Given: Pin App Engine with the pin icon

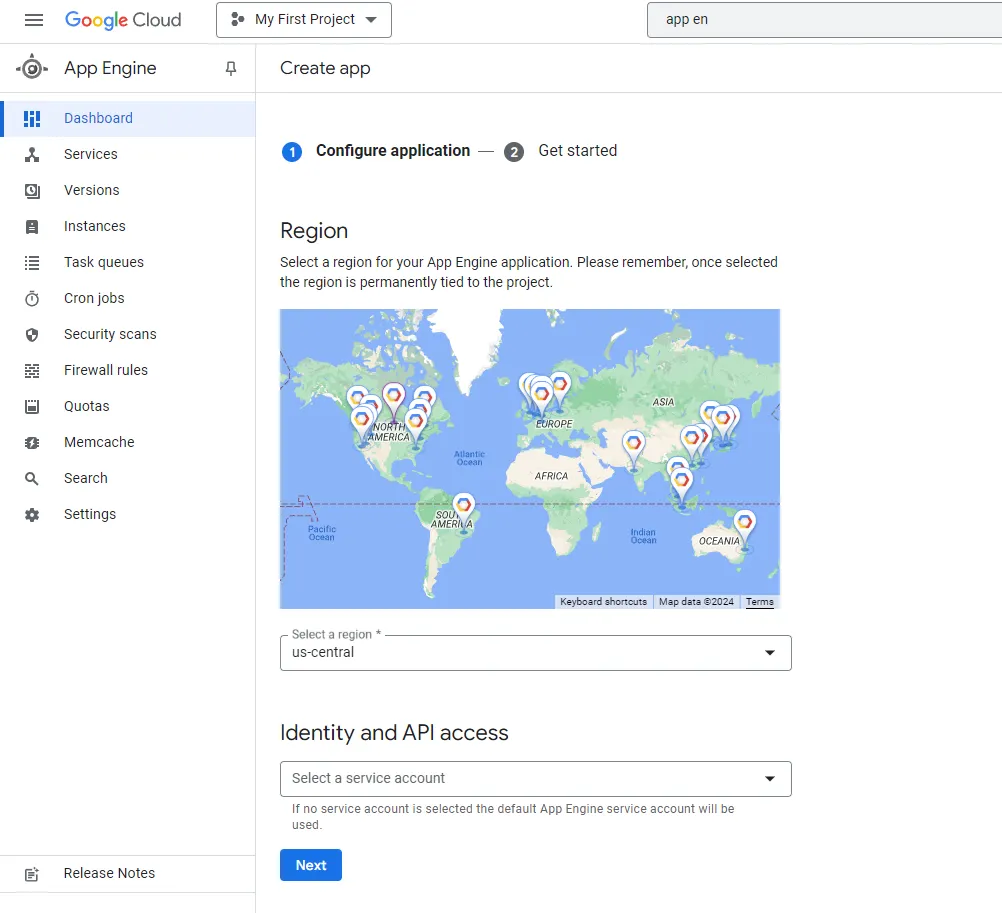Looking at the screenshot, I should (231, 68).
